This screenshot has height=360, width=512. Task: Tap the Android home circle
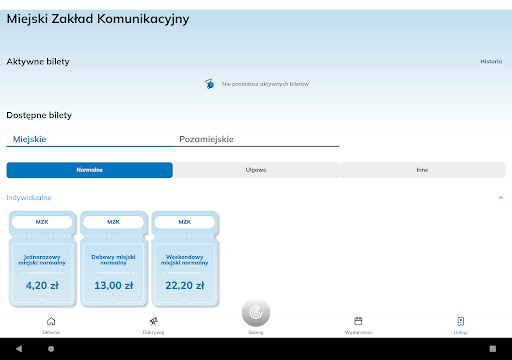[51, 349]
